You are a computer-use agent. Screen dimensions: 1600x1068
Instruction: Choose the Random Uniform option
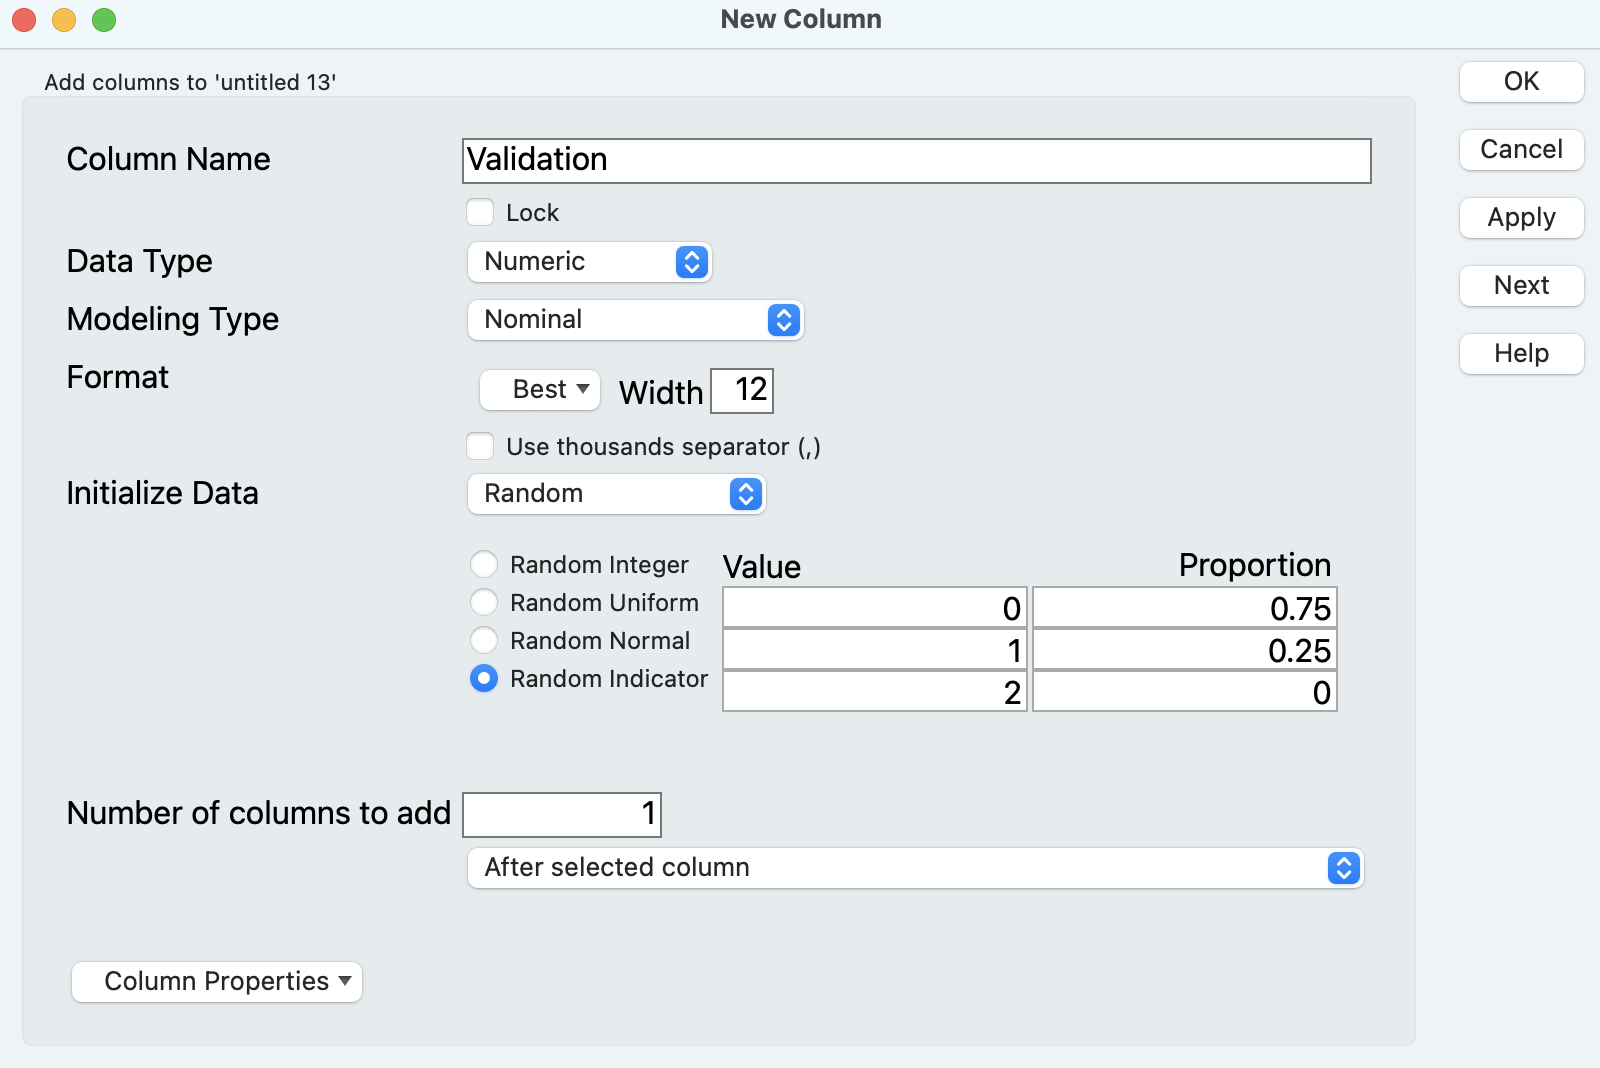point(484,603)
